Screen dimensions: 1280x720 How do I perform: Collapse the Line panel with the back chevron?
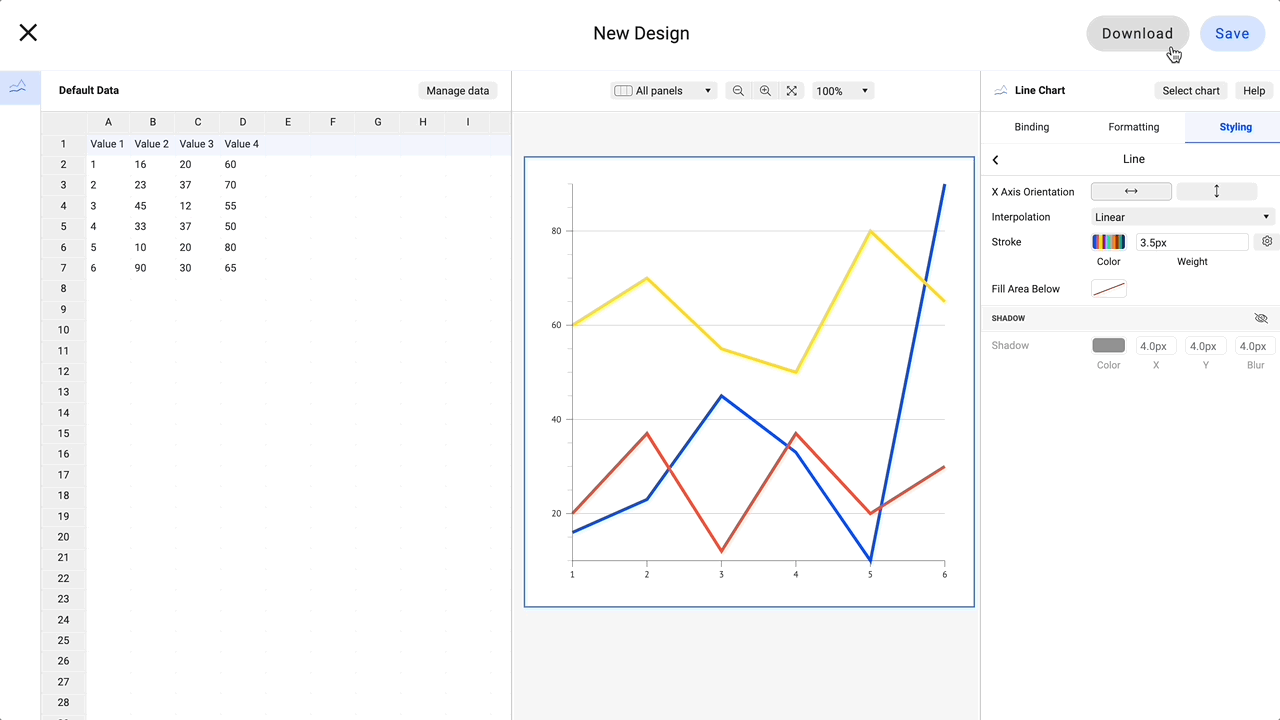click(995, 159)
